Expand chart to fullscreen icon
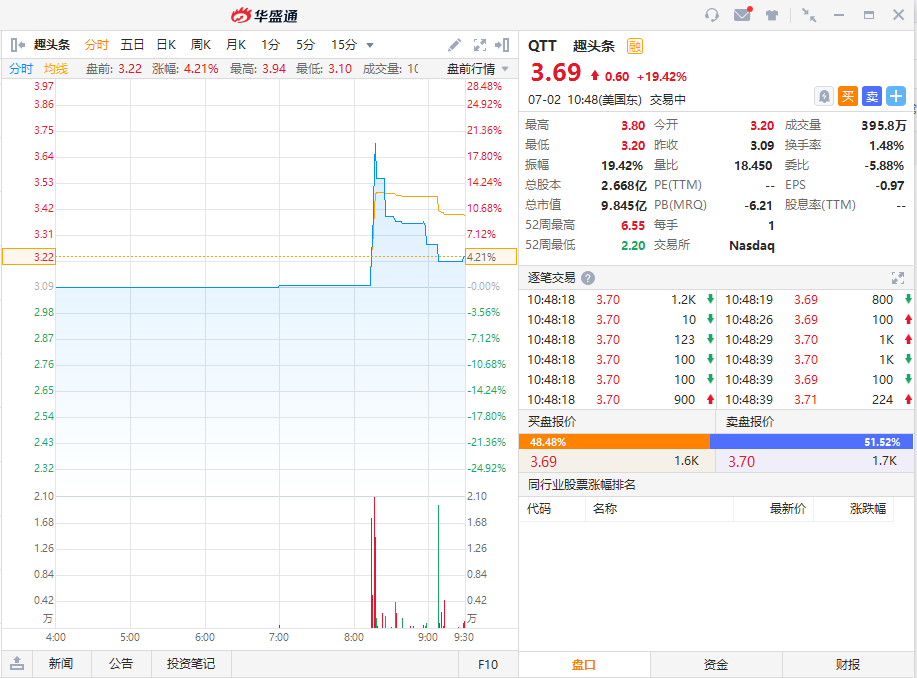917x678 pixels. [480, 45]
